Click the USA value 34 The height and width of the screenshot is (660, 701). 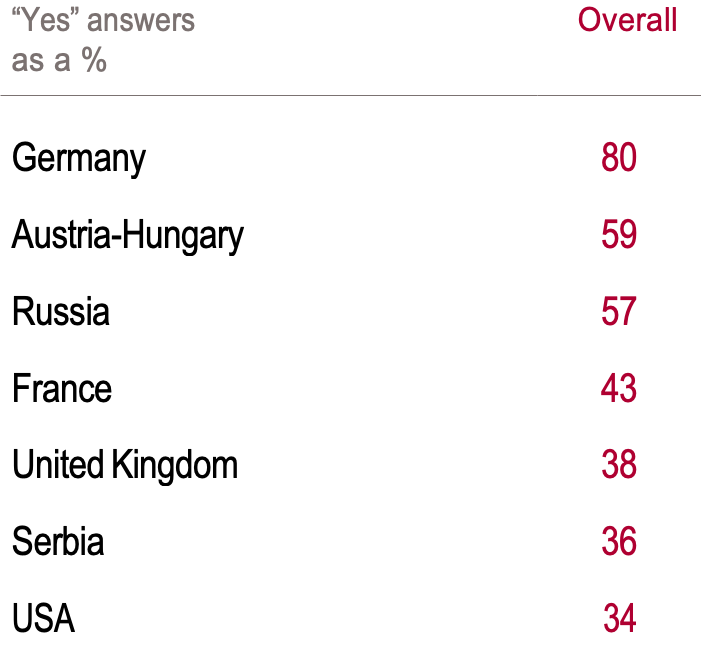click(x=619, y=618)
